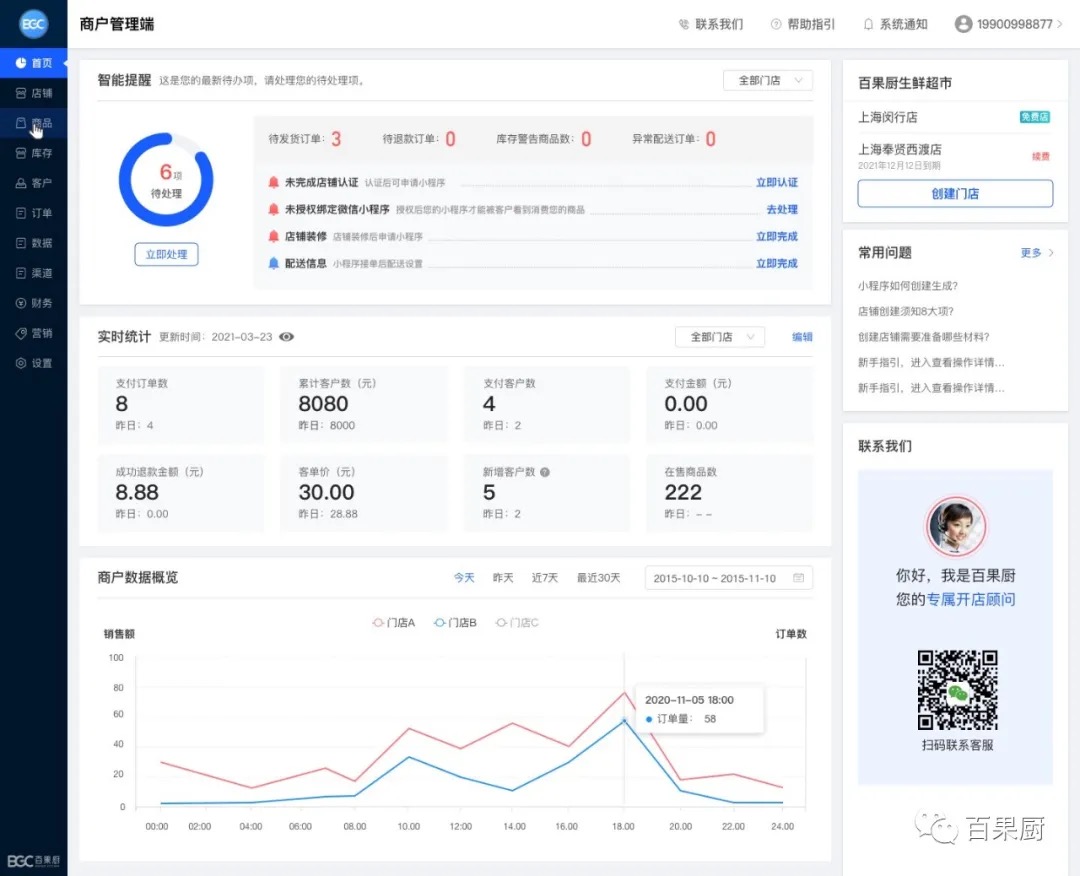Open 订单 orders in sidebar
The width and height of the screenshot is (1080, 876).
coord(34,213)
